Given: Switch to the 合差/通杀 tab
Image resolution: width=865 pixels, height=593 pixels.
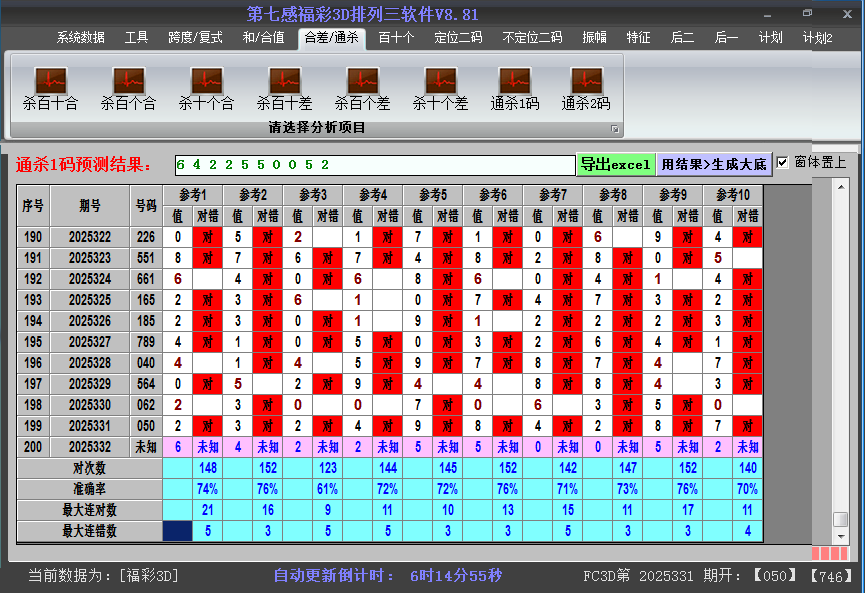Looking at the screenshot, I should coord(330,40).
